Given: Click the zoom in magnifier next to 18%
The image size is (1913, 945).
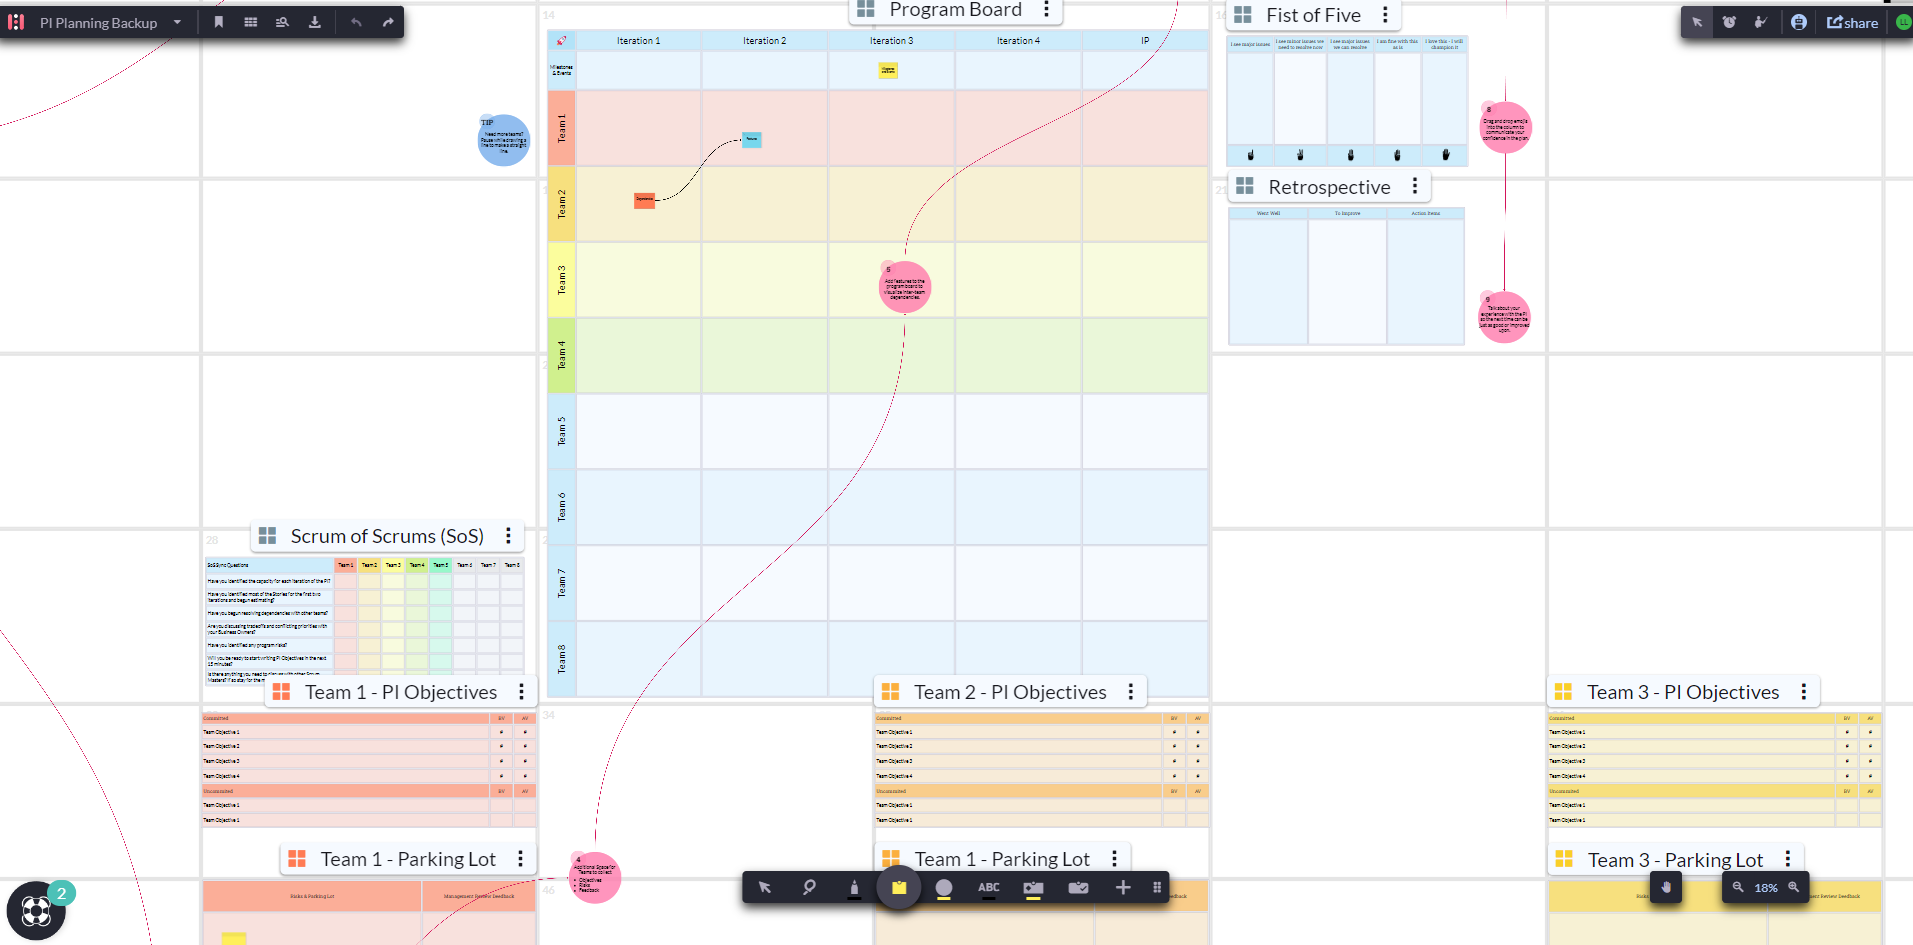Looking at the screenshot, I should click(x=1793, y=887).
